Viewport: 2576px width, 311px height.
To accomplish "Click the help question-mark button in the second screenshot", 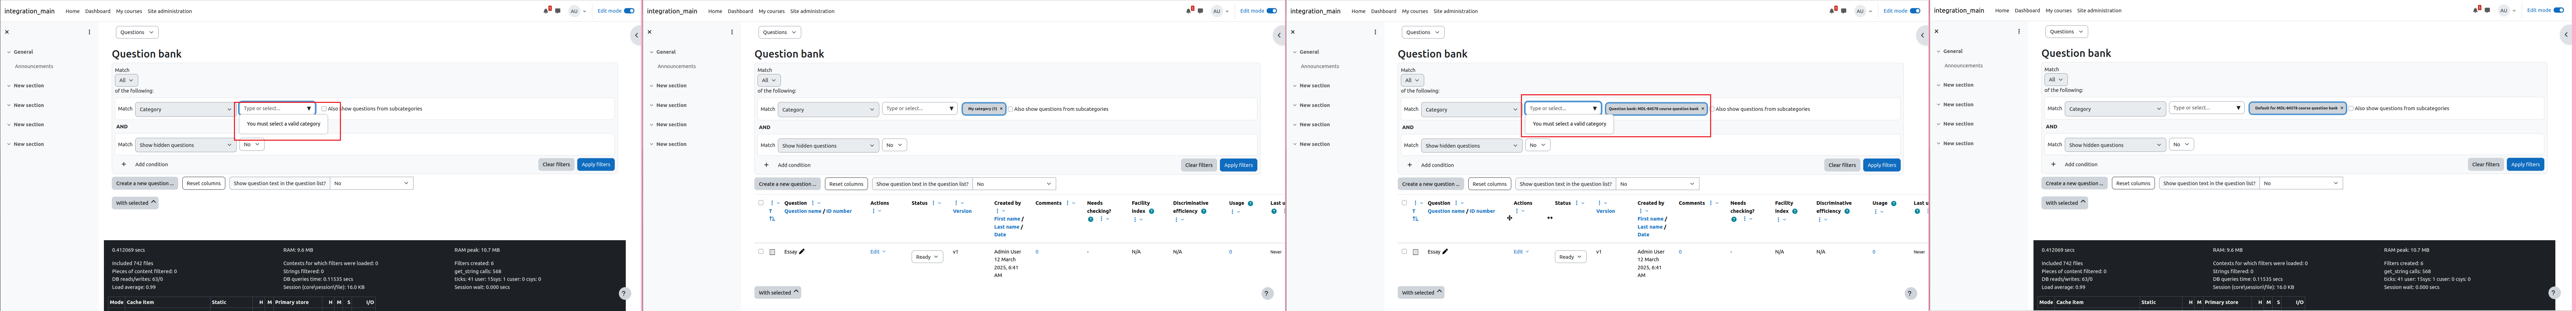I will click(1267, 294).
